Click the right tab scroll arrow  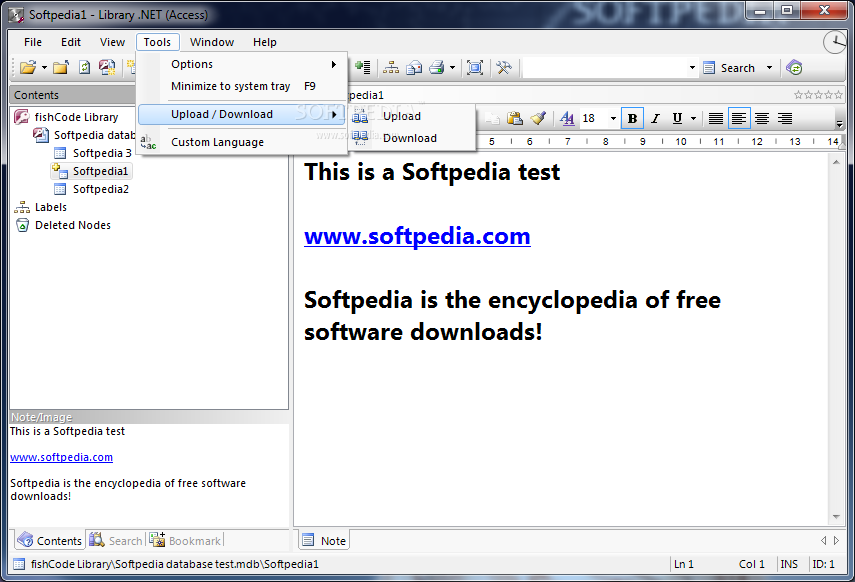tap(836, 541)
